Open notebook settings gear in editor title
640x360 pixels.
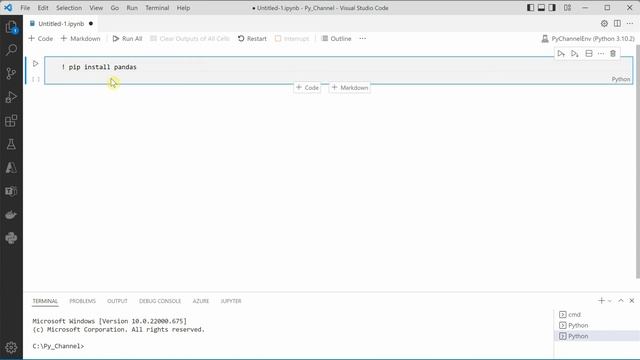click(604, 24)
